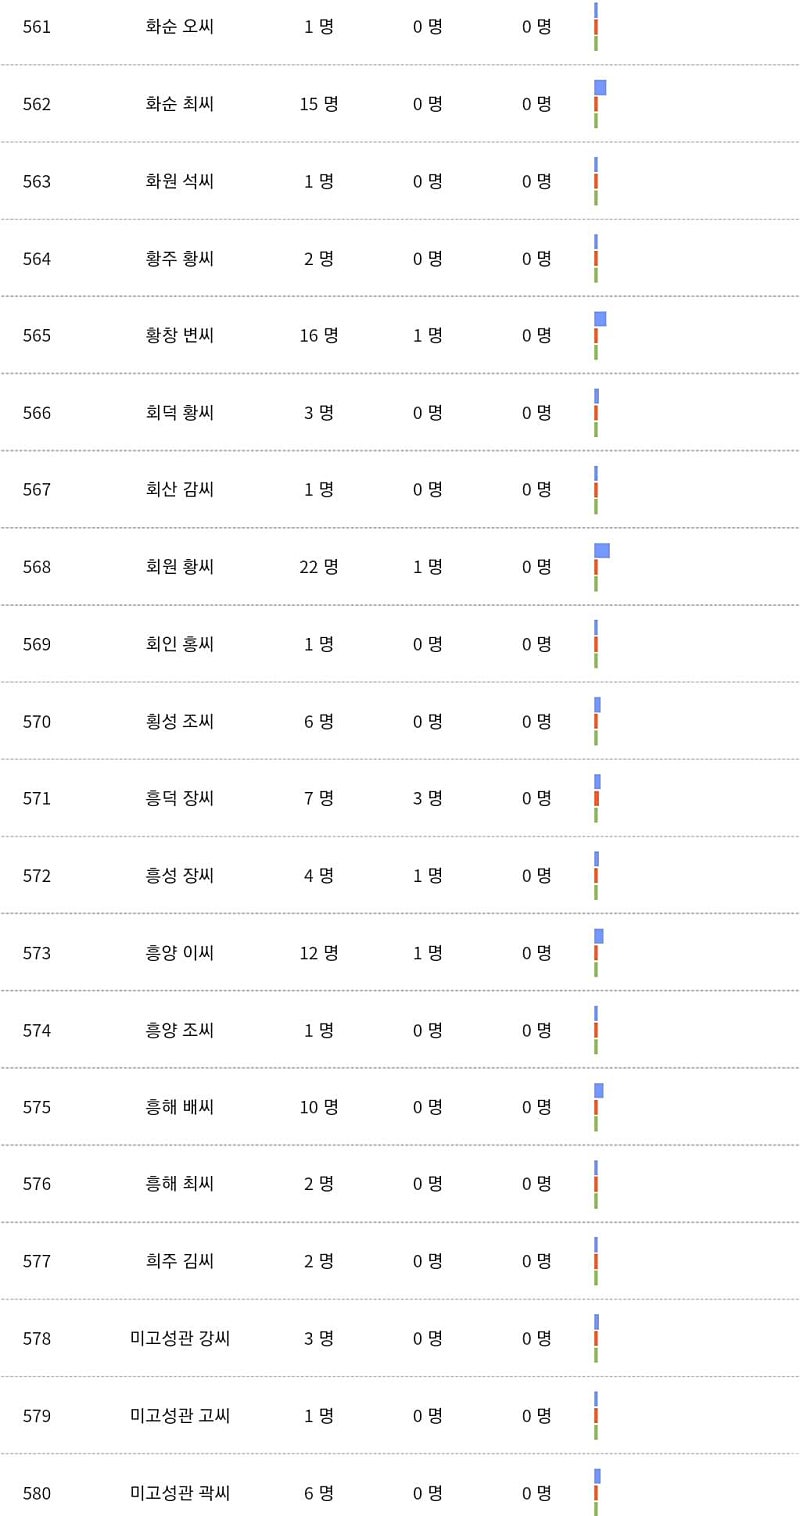The image size is (800, 1516).
Task: Click the 16 명 count for 황창 변씨
Action: pos(319,335)
